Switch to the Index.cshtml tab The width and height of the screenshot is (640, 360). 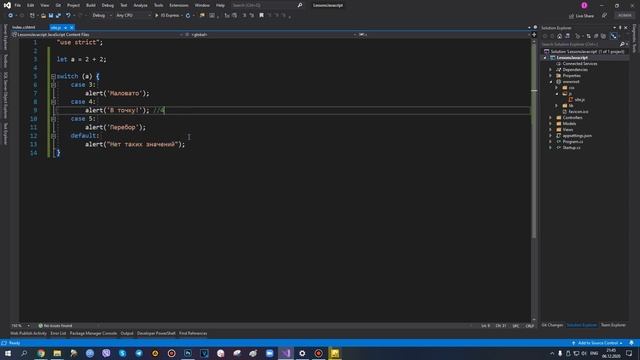[24, 27]
